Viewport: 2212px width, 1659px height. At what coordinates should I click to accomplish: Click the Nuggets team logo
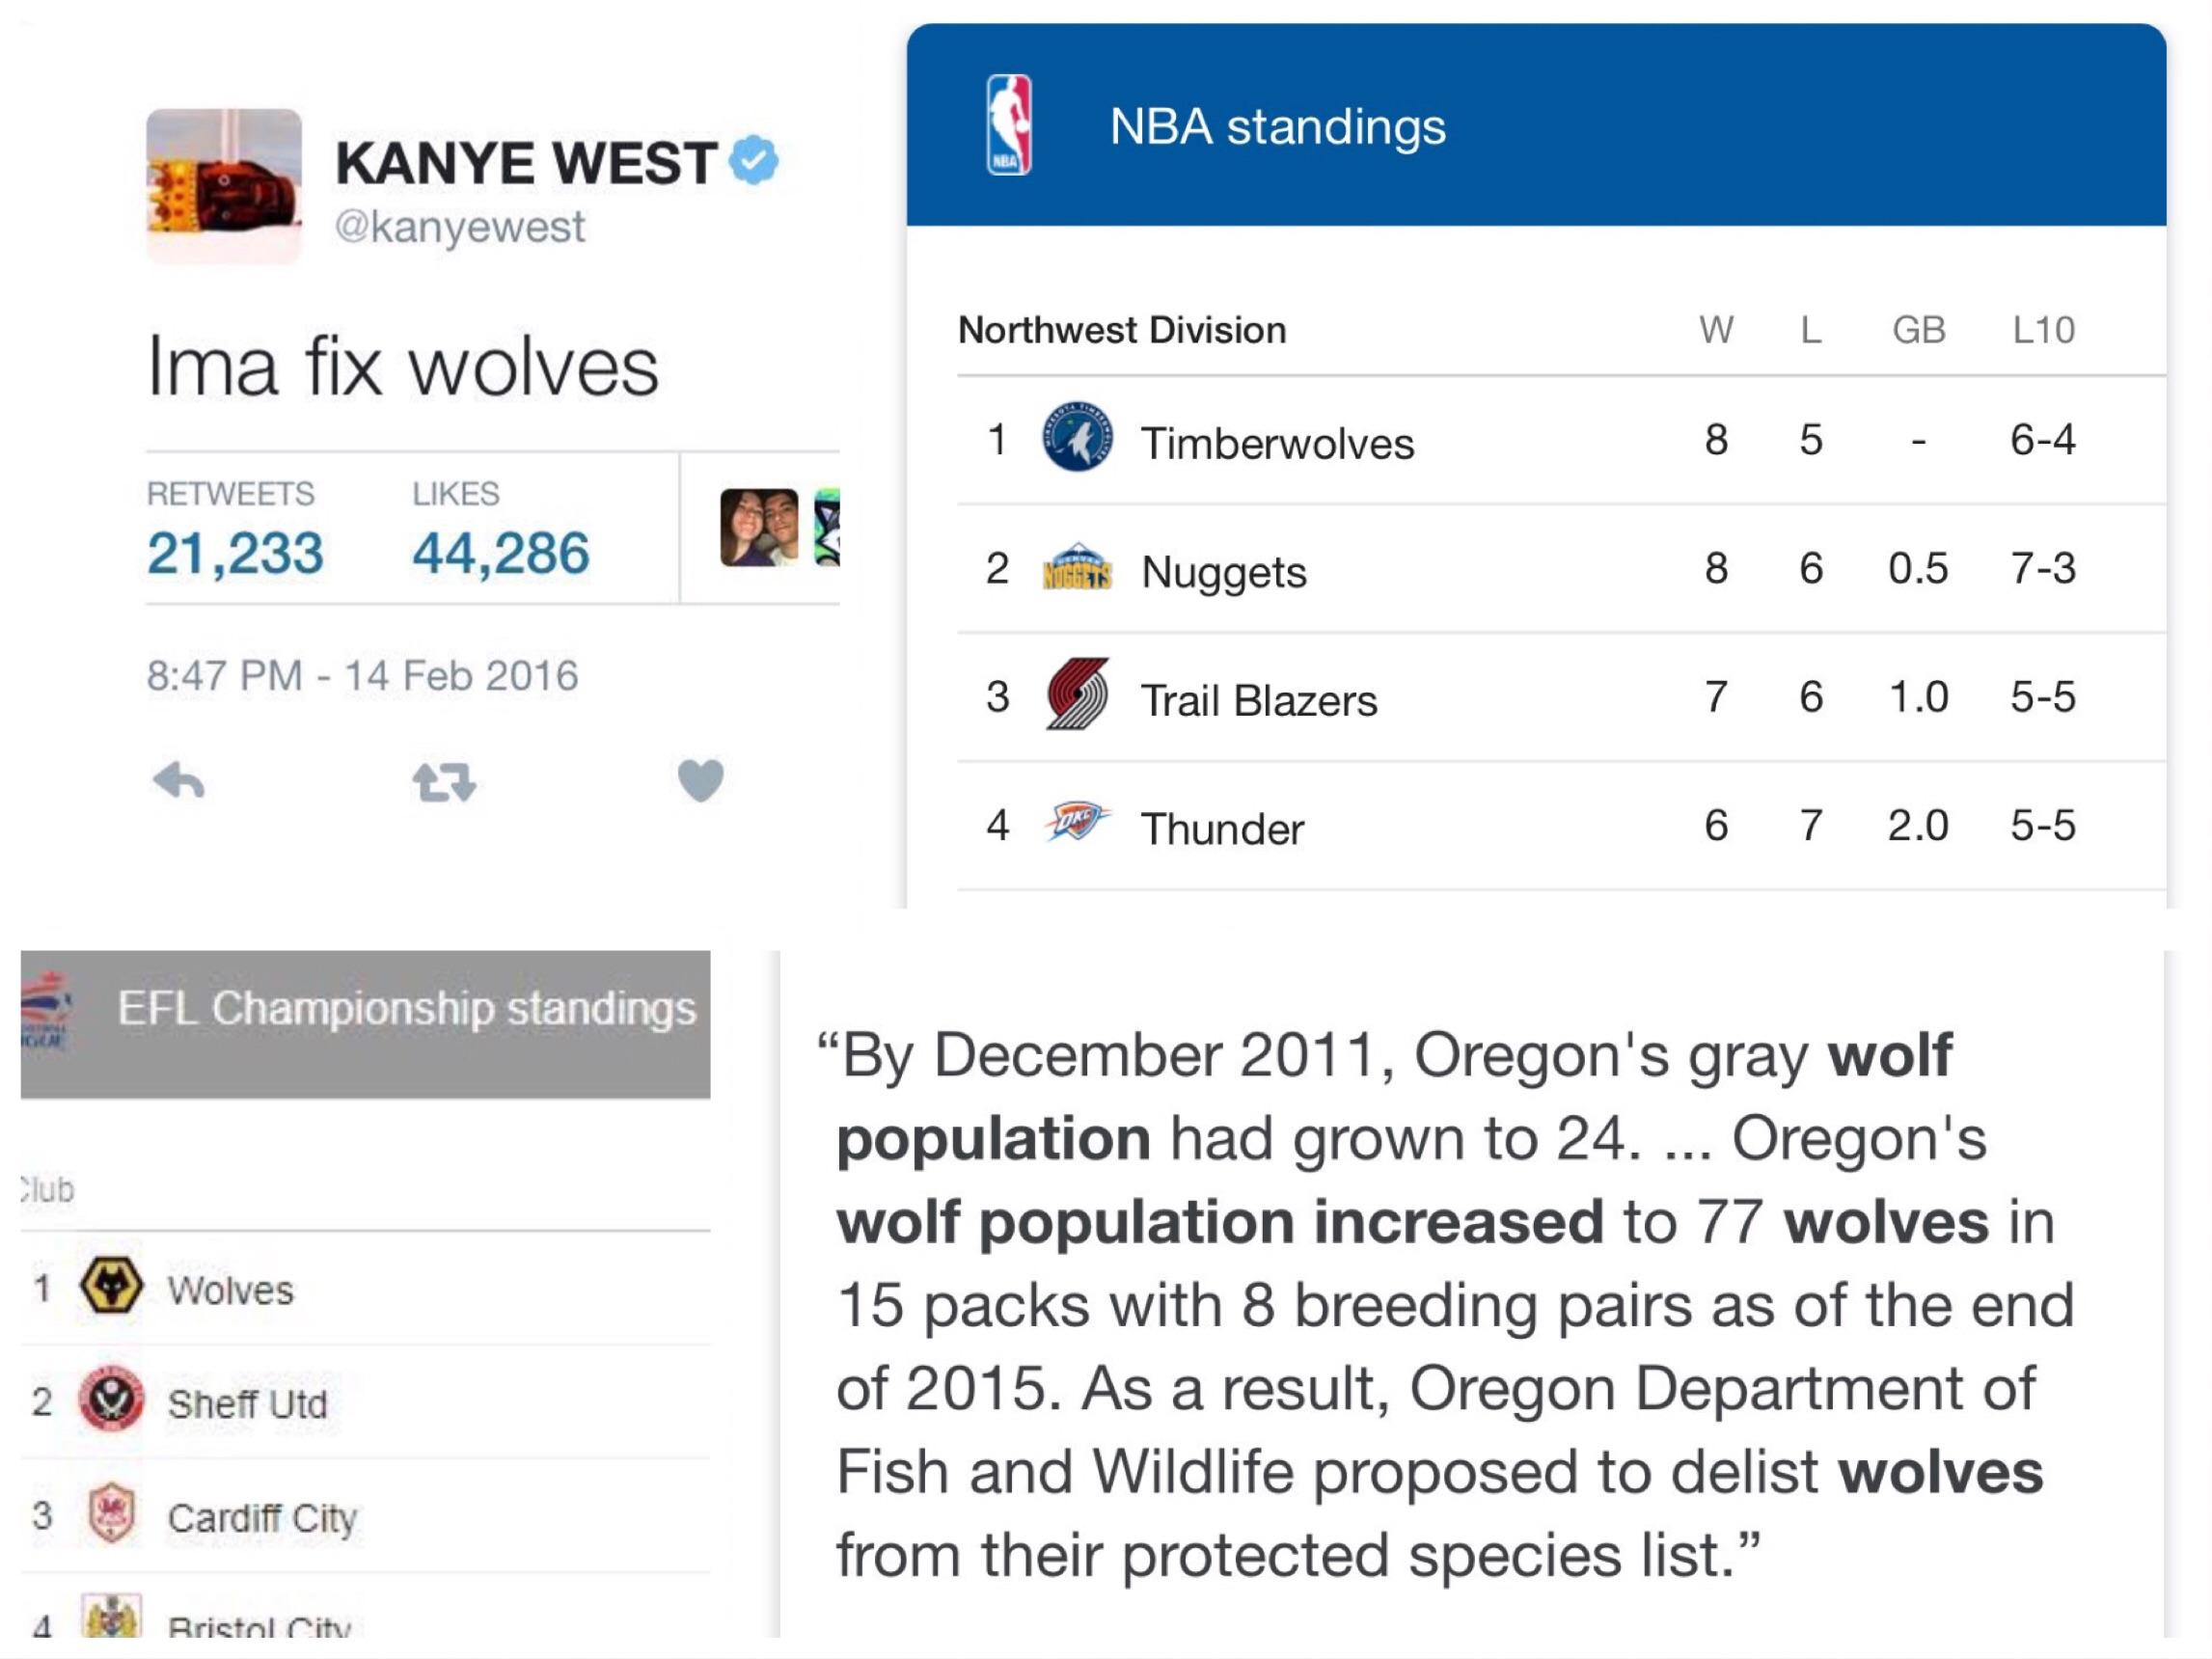click(x=1077, y=567)
